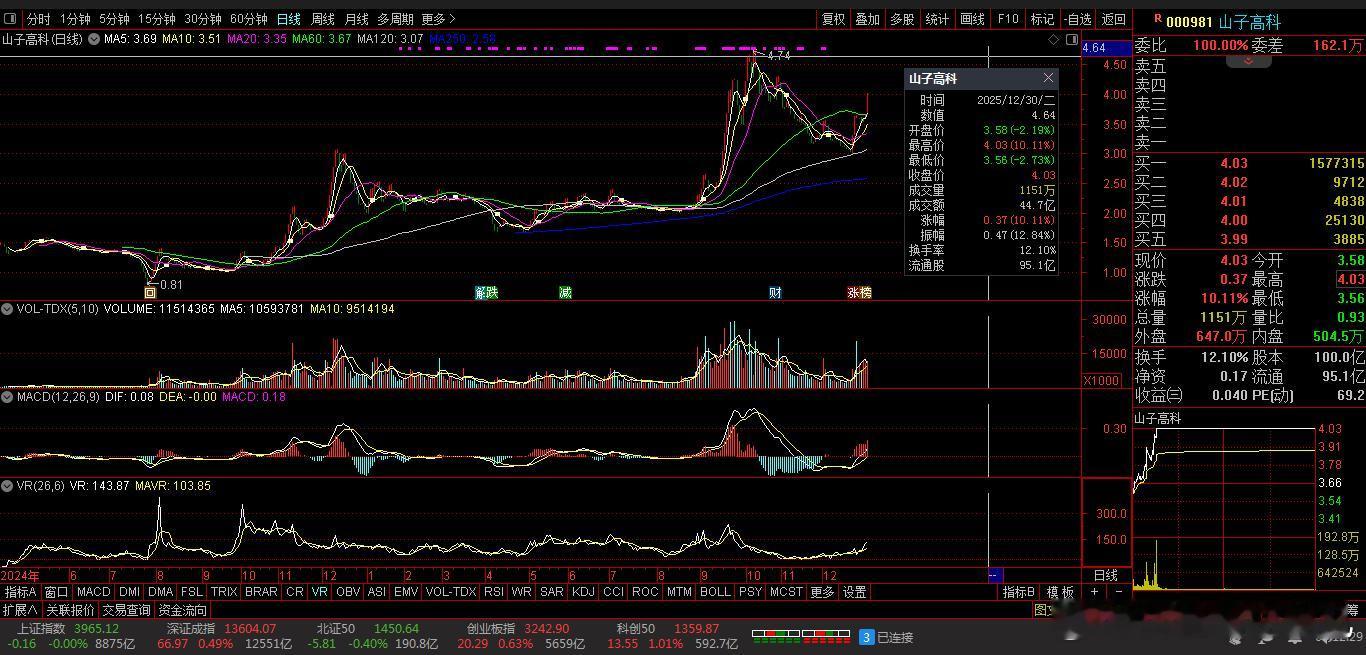Image resolution: width=1366 pixels, height=655 pixels.
Task: Click the 减 marker below the chart
Action: click(x=565, y=293)
